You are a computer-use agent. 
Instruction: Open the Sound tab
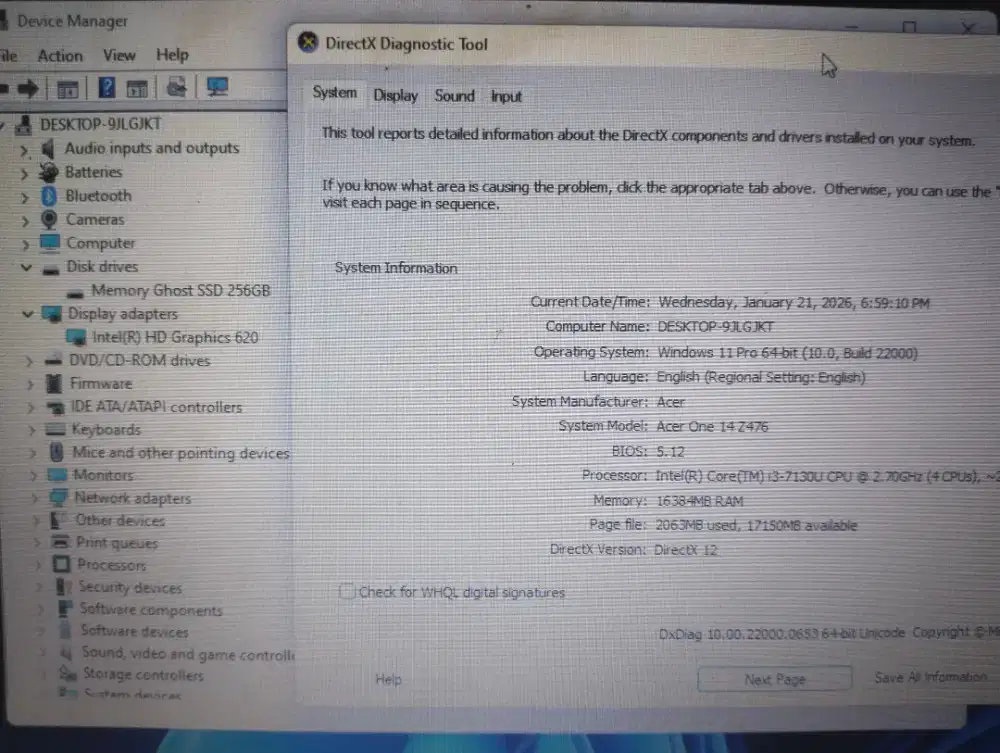coord(454,95)
